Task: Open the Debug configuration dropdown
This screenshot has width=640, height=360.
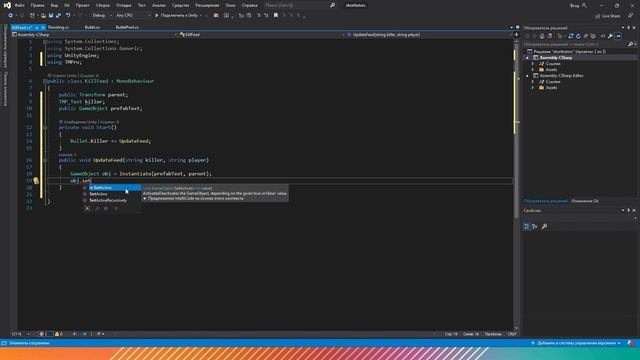Action: click(102, 16)
